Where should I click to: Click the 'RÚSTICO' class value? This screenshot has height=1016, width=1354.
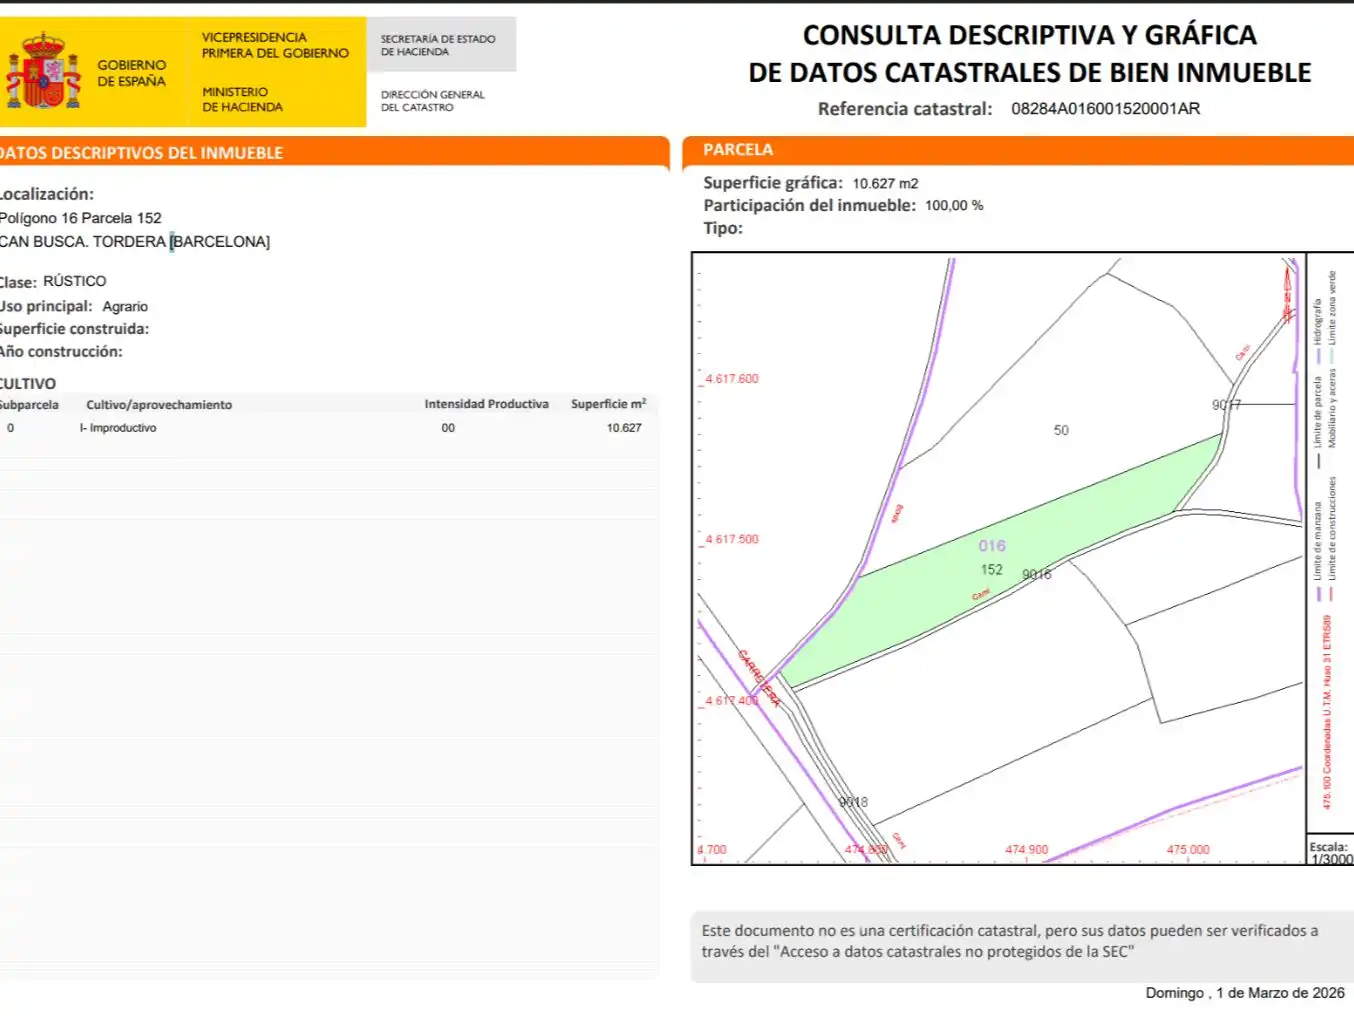tap(75, 281)
